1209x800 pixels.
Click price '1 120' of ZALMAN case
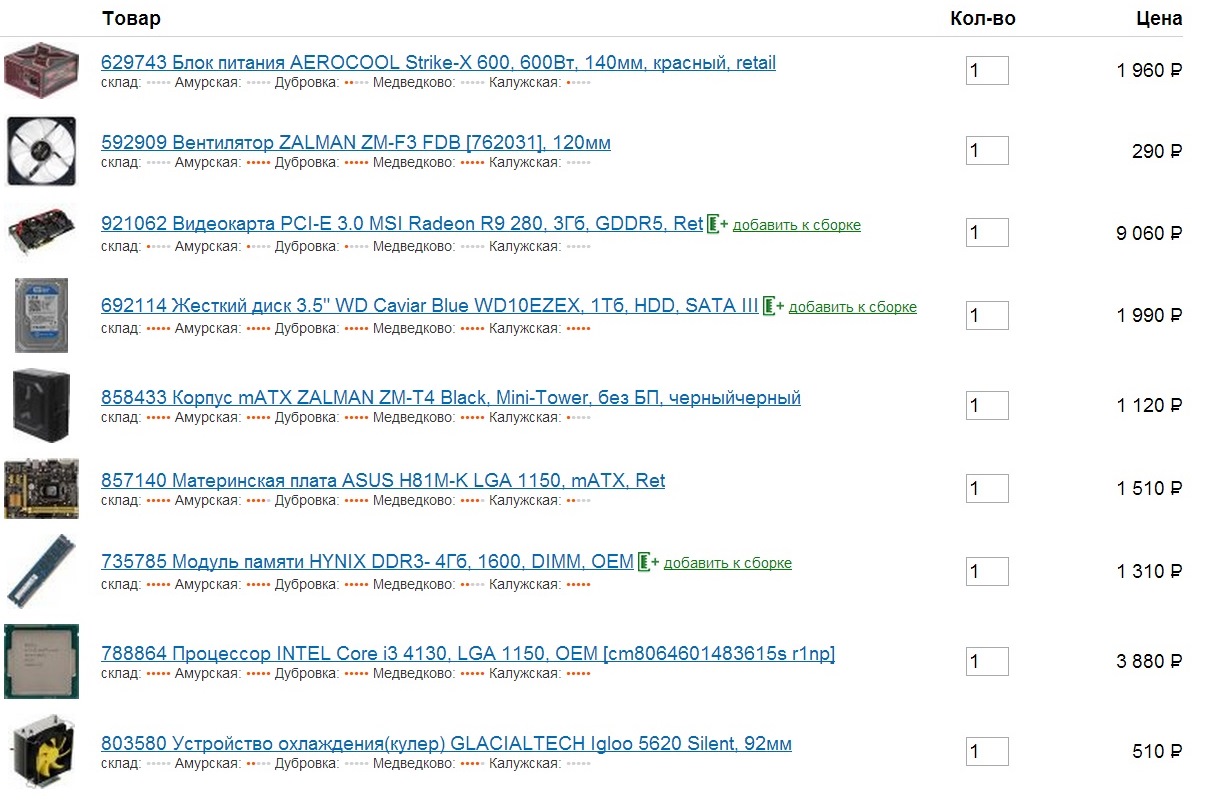1149,405
